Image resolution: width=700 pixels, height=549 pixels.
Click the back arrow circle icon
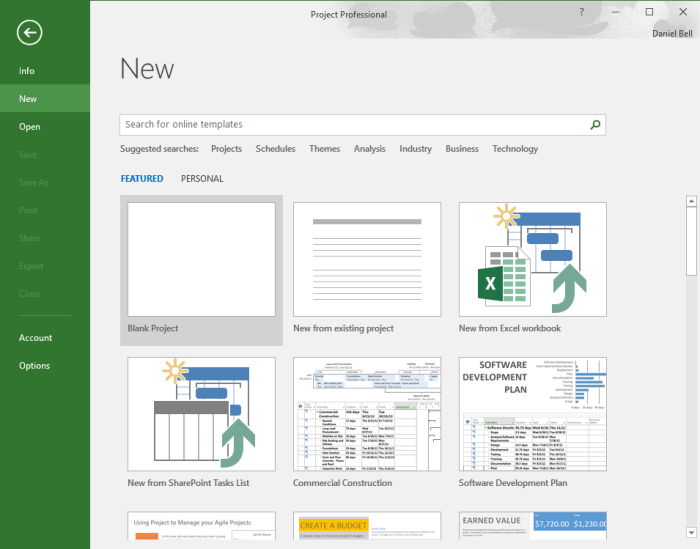tap(29, 33)
